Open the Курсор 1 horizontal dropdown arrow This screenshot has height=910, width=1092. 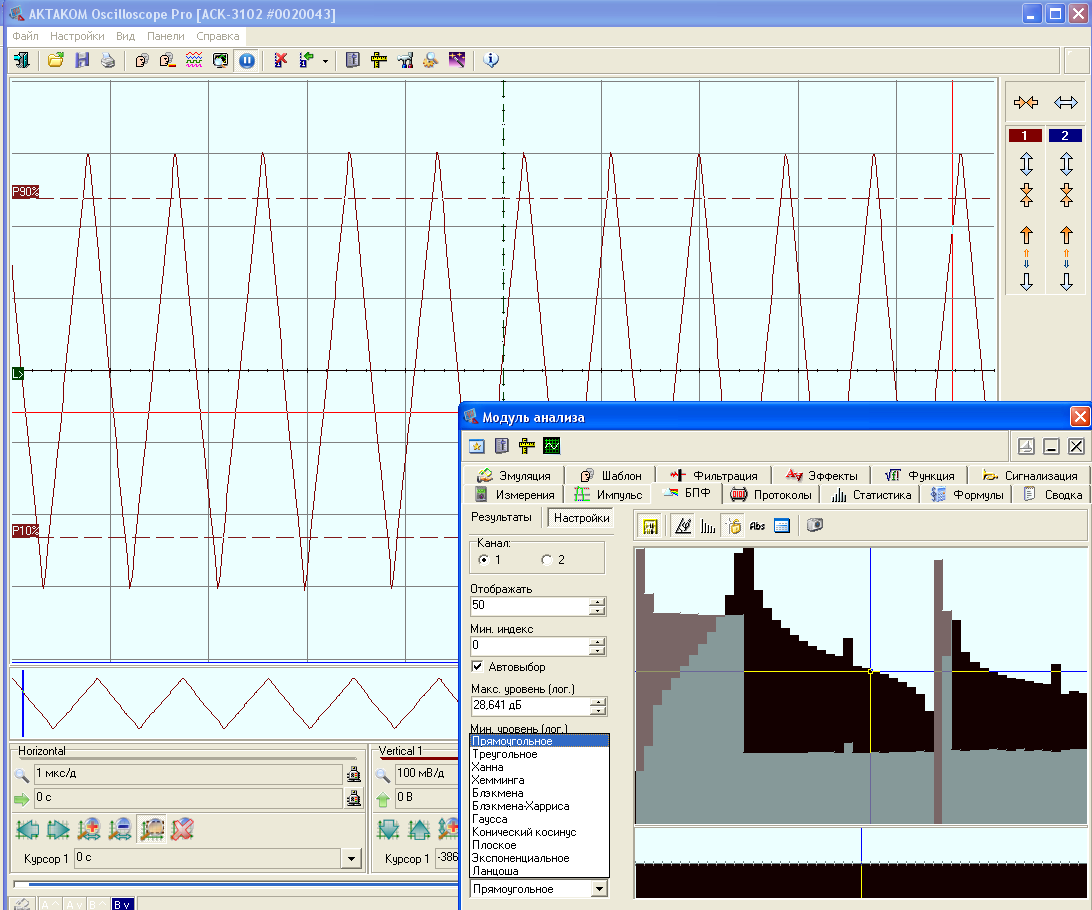coord(350,858)
